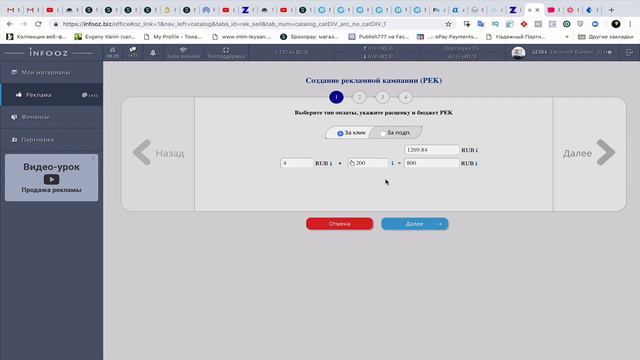Bookmark this page with star icon
640x360 pixels.
point(448,24)
